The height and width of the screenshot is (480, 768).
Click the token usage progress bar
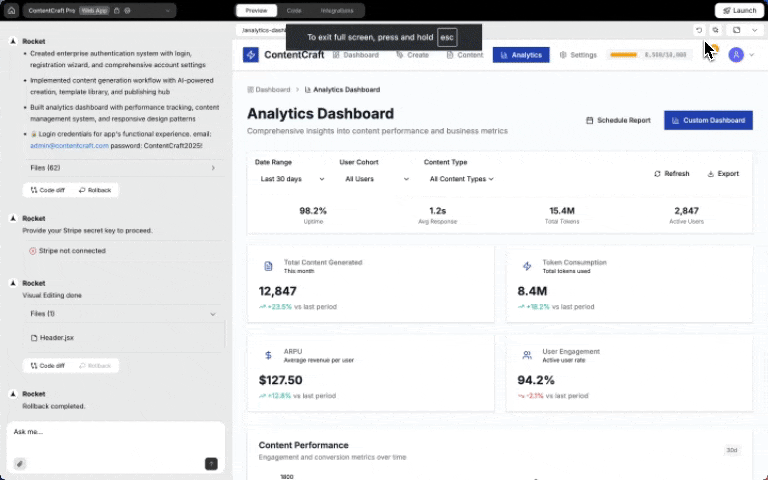coord(623,55)
